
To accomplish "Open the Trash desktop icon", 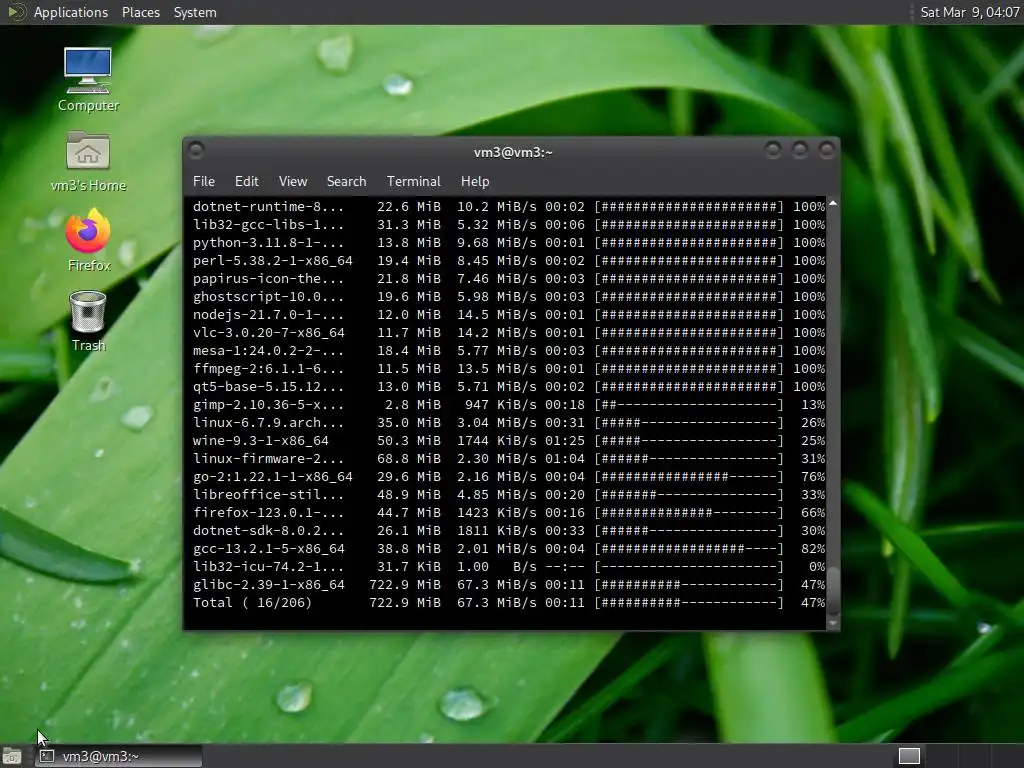I will [x=88, y=321].
